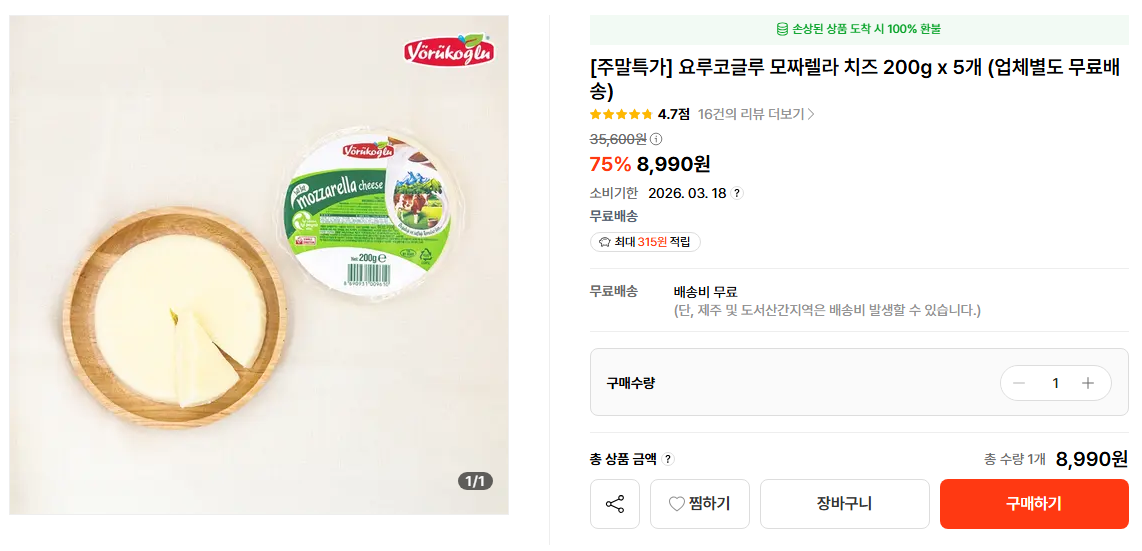Click the share icon button

(x=615, y=504)
